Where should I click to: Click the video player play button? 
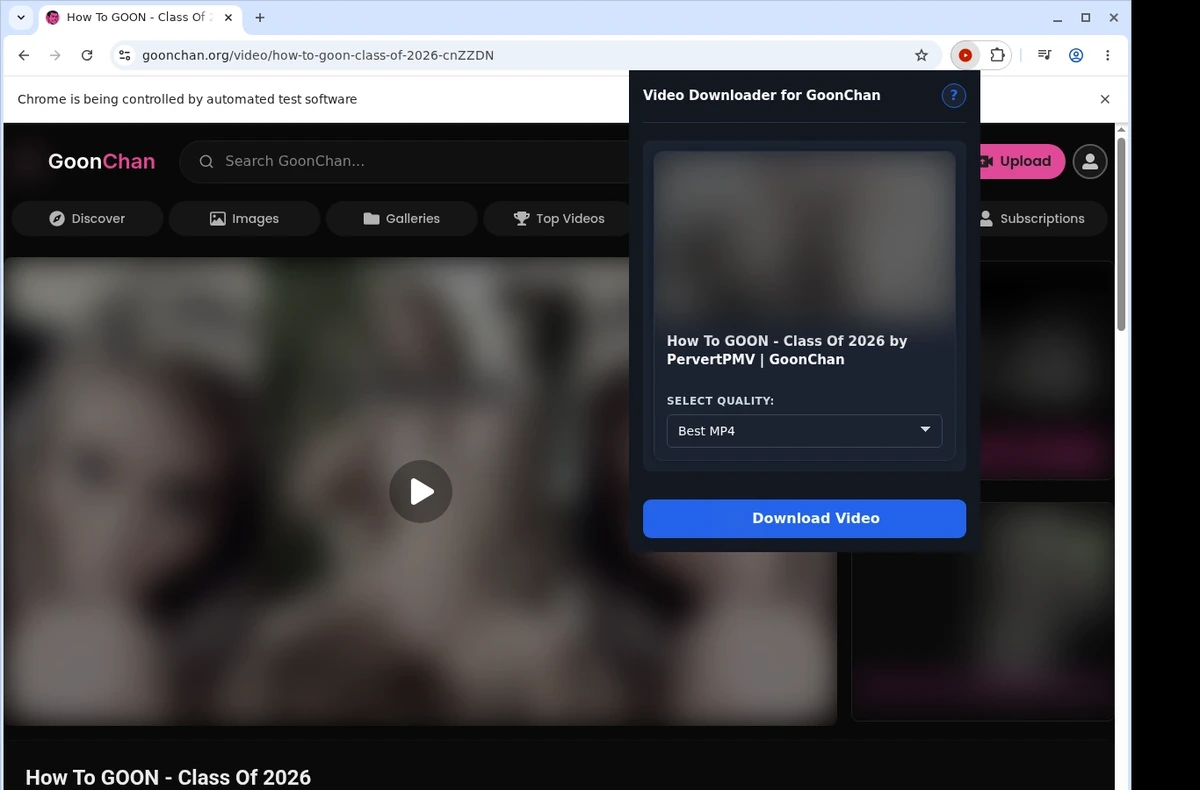click(x=420, y=491)
